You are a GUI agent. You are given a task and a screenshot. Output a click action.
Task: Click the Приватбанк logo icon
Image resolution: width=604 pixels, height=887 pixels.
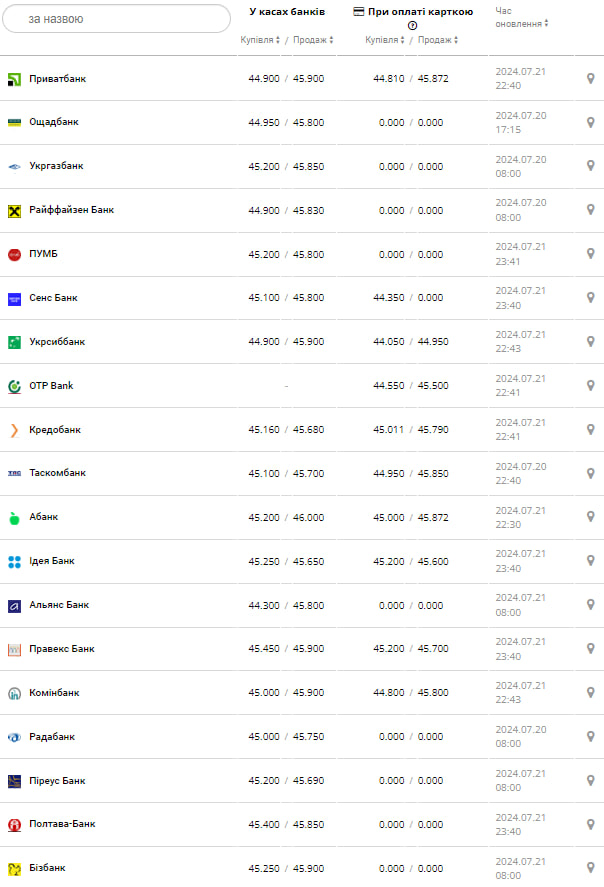pyautogui.click(x=14, y=78)
